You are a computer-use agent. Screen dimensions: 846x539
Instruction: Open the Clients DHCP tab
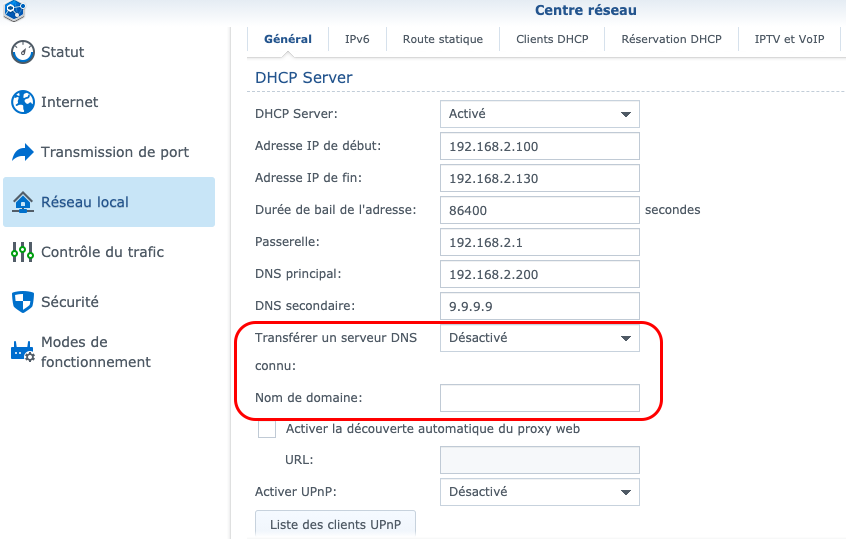coord(552,40)
